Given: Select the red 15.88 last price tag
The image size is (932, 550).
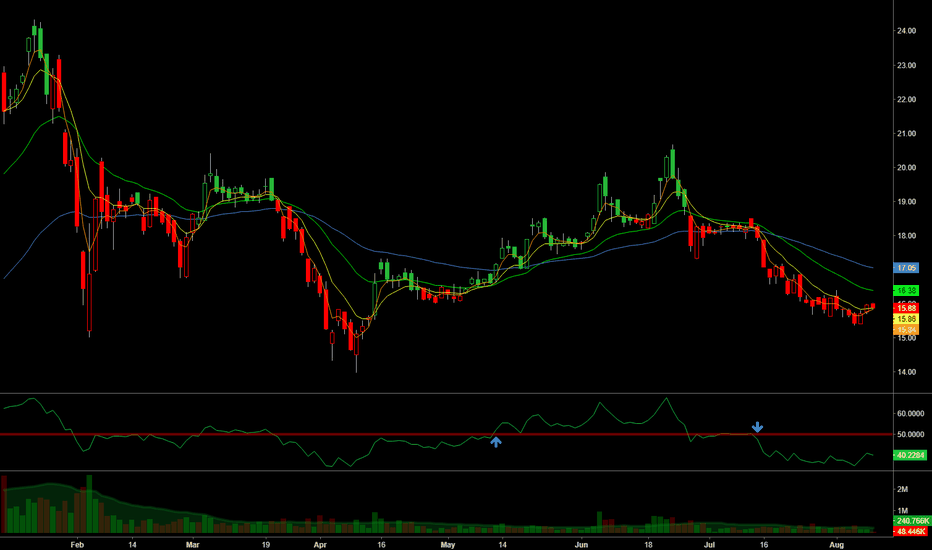Looking at the screenshot, I should tap(906, 308).
